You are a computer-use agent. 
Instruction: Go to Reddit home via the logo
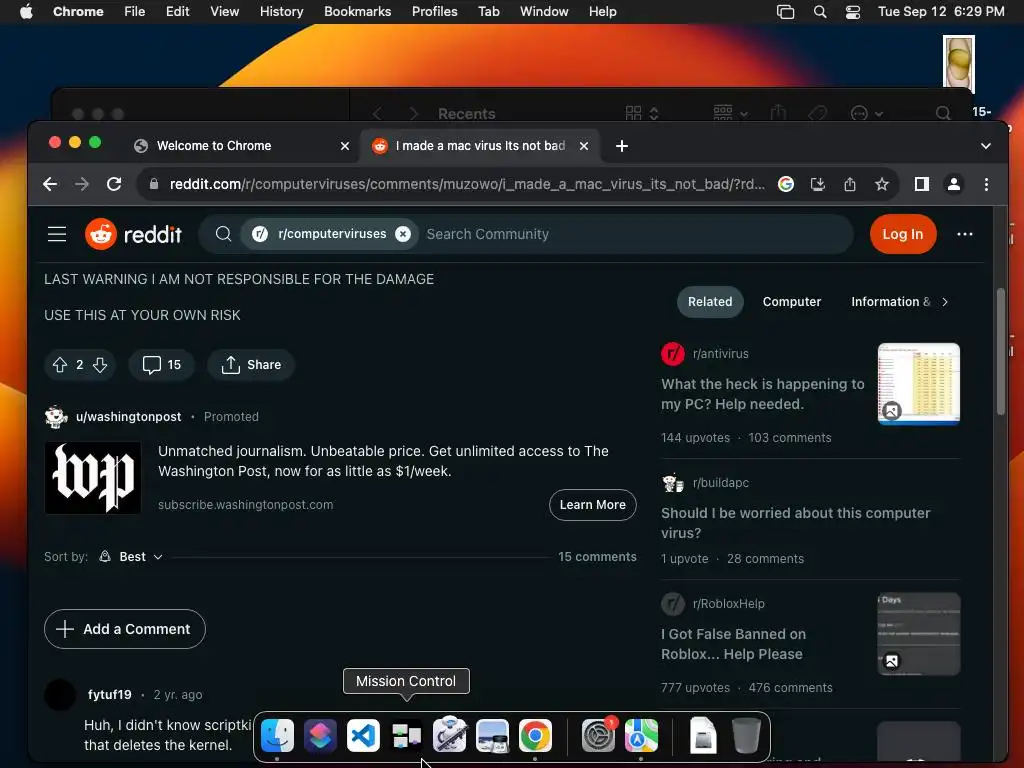click(133, 234)
